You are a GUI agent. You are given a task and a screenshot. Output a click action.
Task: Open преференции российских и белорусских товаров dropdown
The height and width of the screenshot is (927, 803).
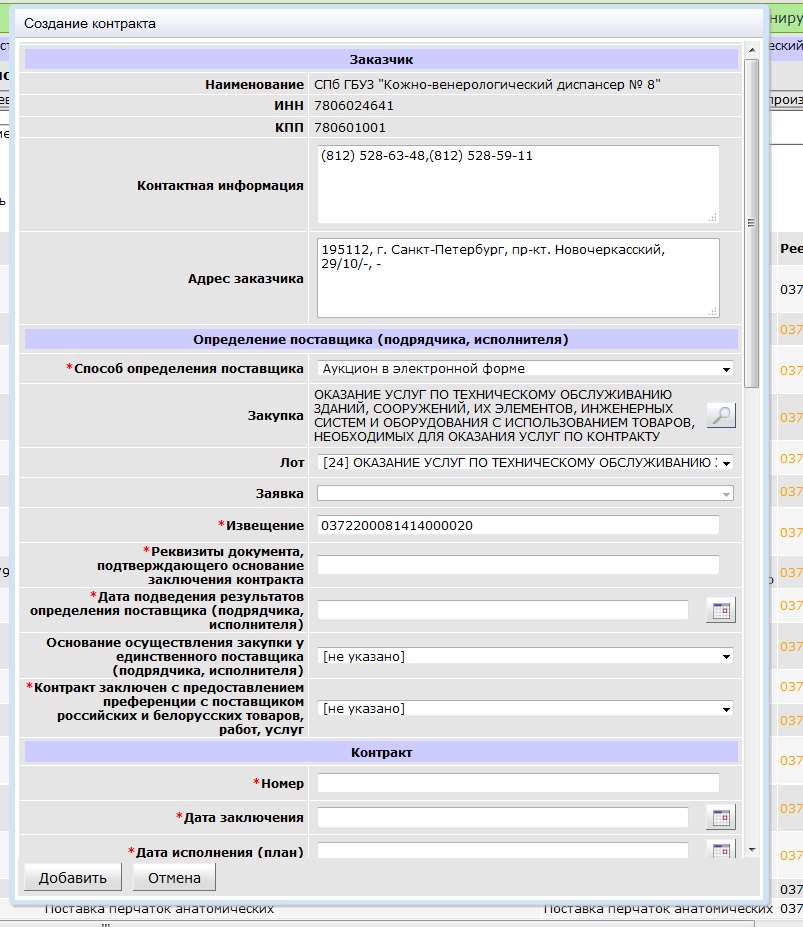(x=525, y=708)
